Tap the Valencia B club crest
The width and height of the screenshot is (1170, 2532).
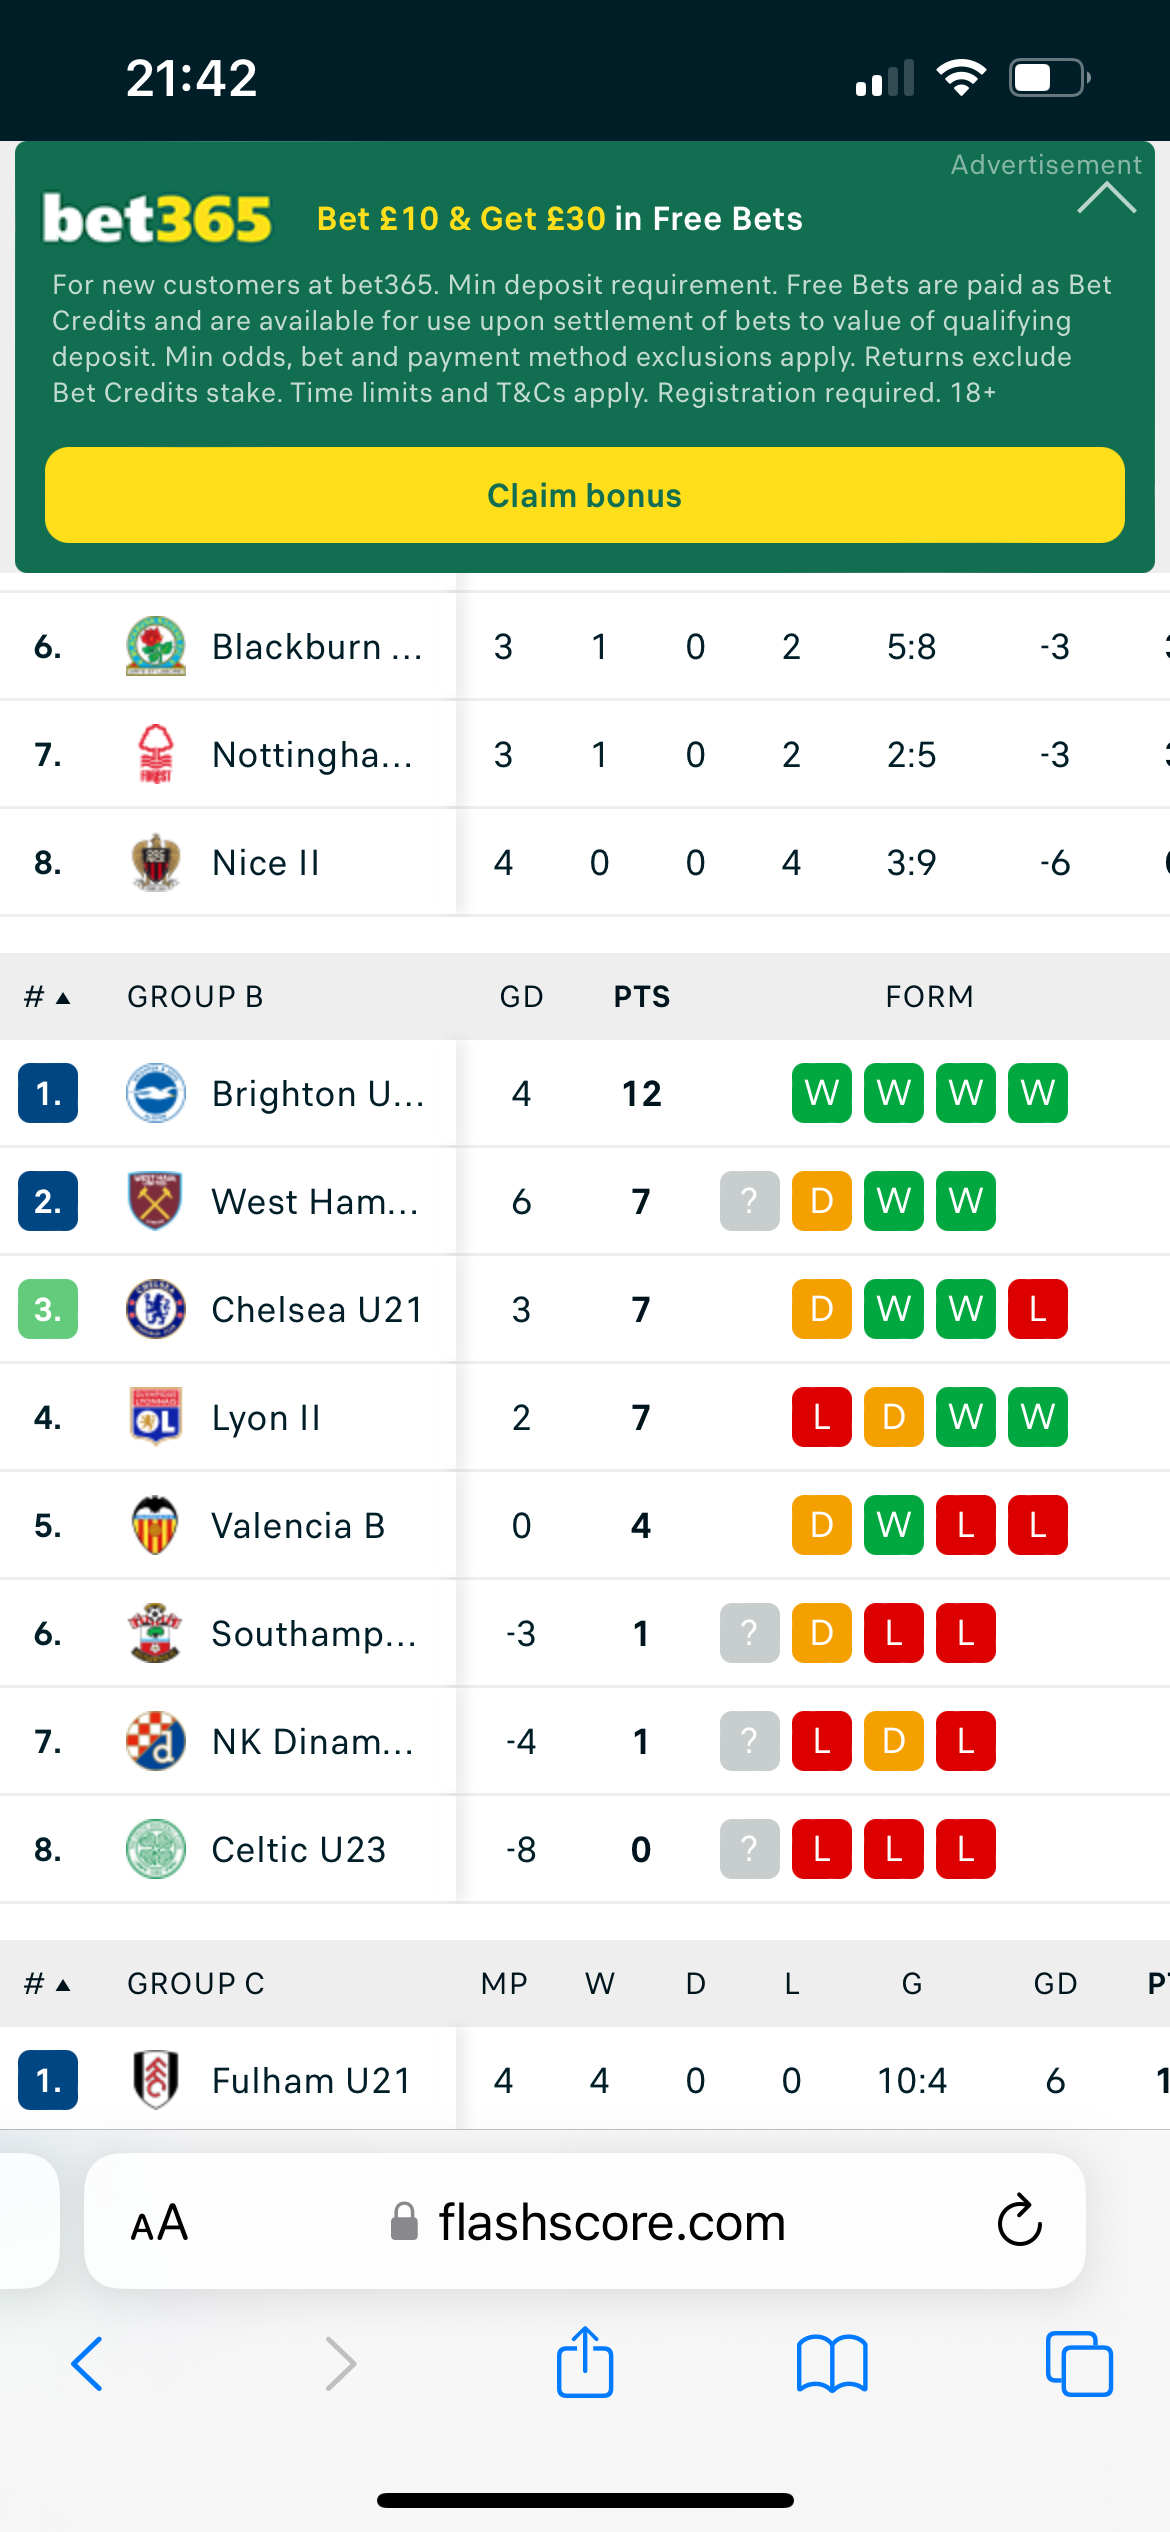click(x=155, y=1525)
